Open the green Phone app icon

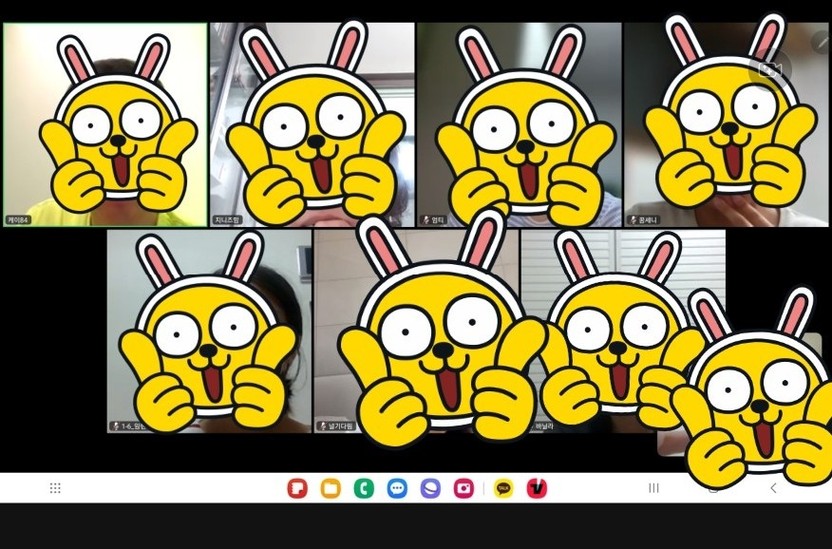[364, 488]
